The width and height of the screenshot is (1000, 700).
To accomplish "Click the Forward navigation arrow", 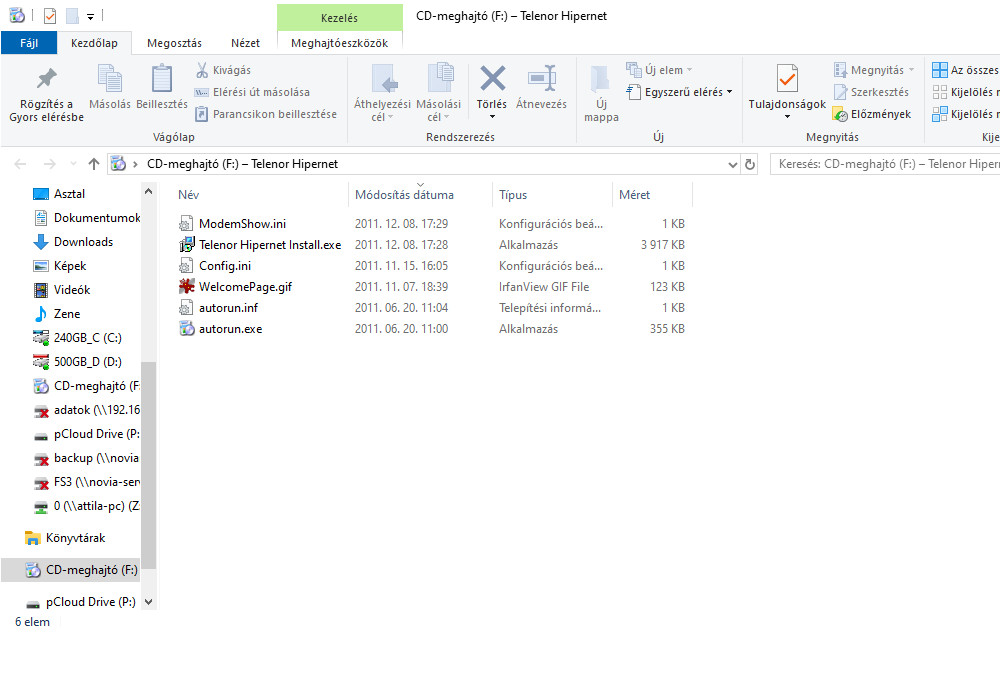I will pyautogui.click(x=49, y=164).
